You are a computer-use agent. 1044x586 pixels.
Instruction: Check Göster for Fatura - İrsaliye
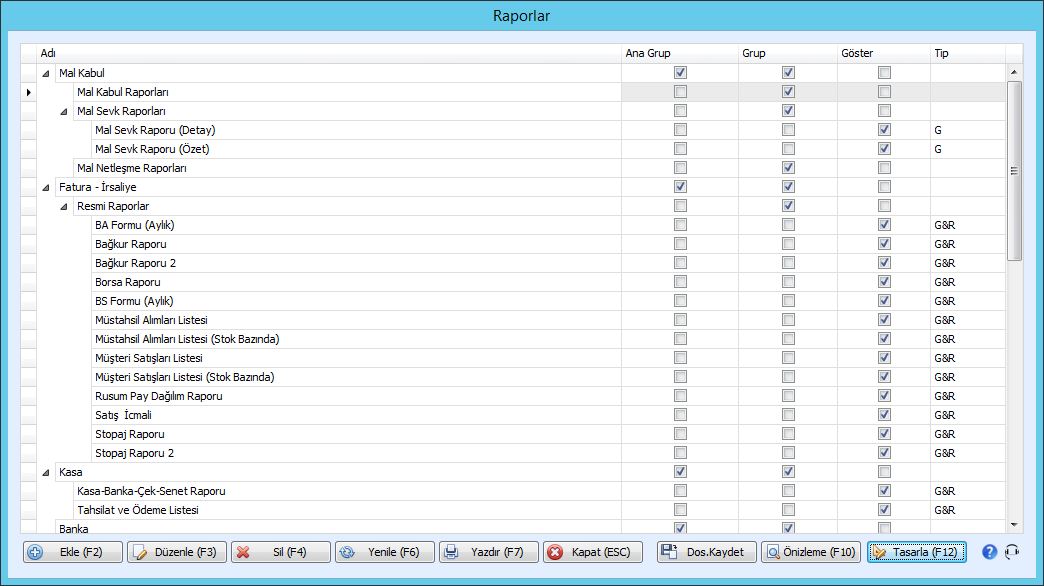(x=884, y=186)
